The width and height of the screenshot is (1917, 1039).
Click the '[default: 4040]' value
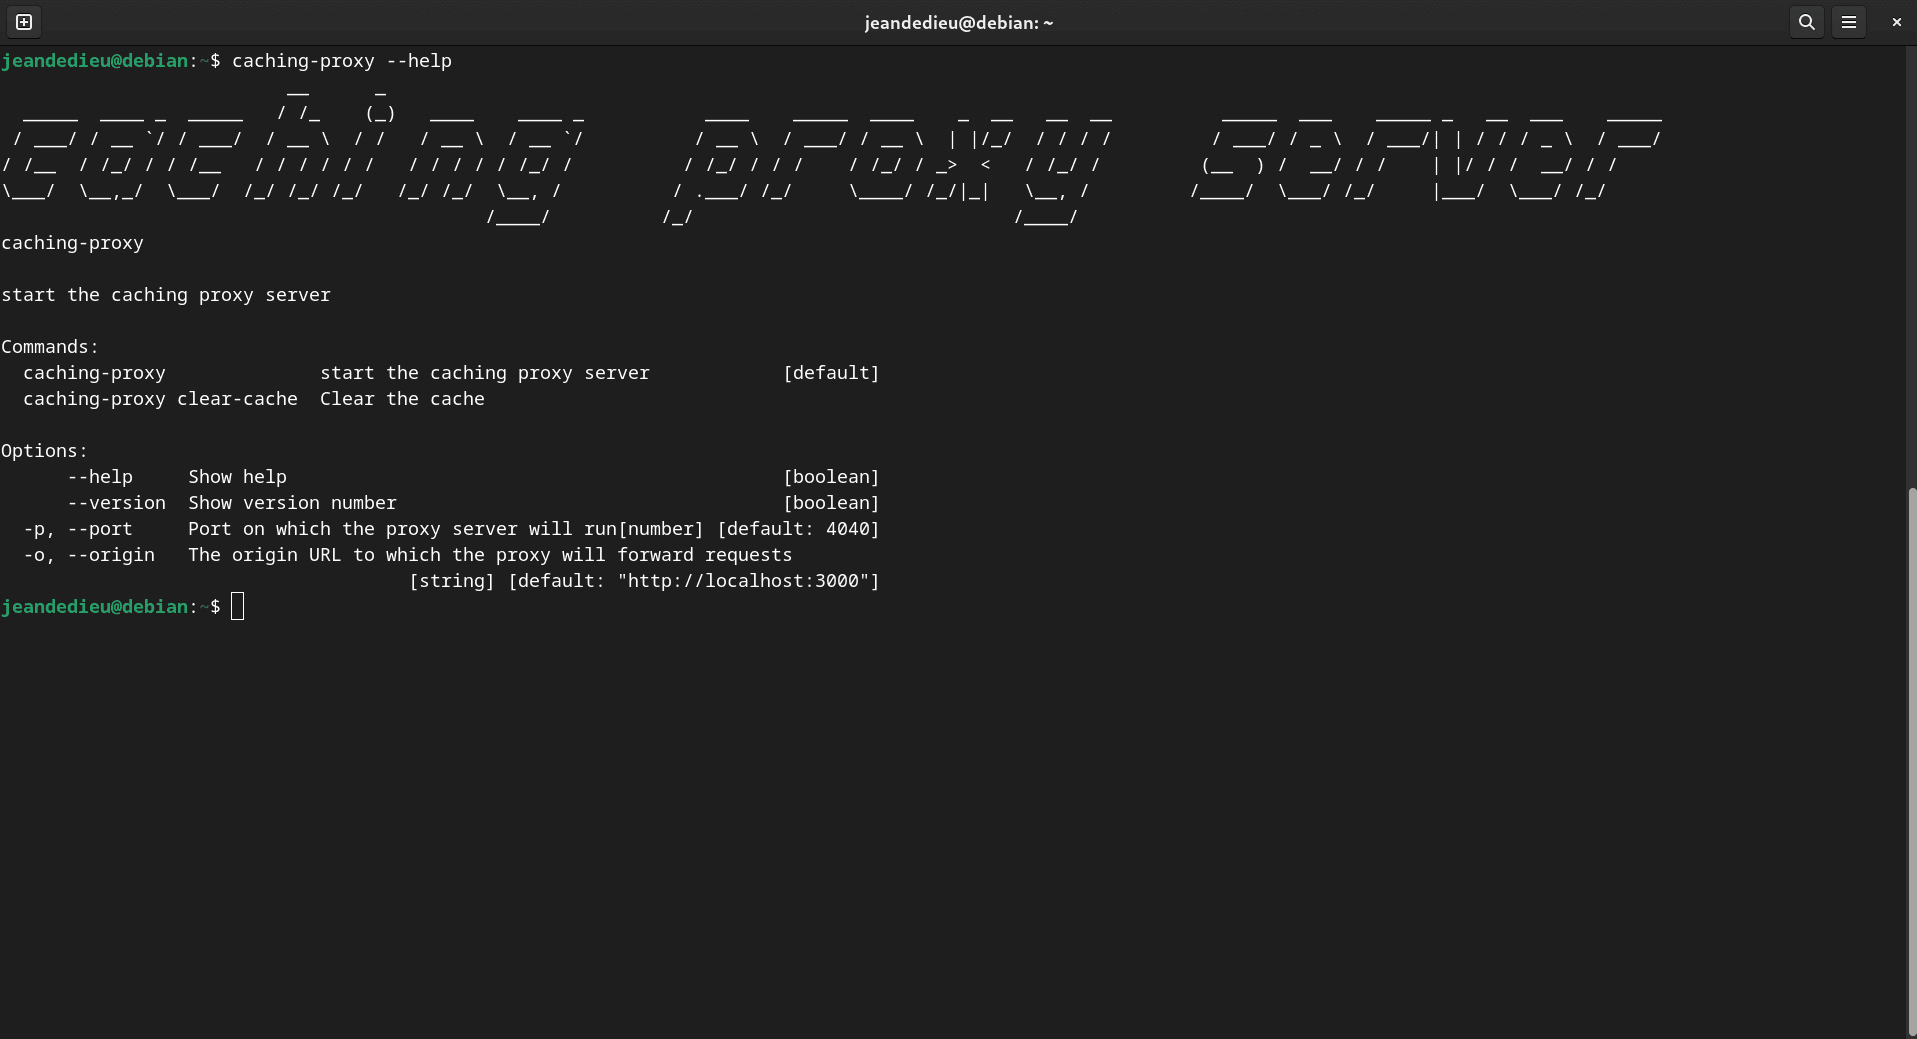[x=798, y=529]
